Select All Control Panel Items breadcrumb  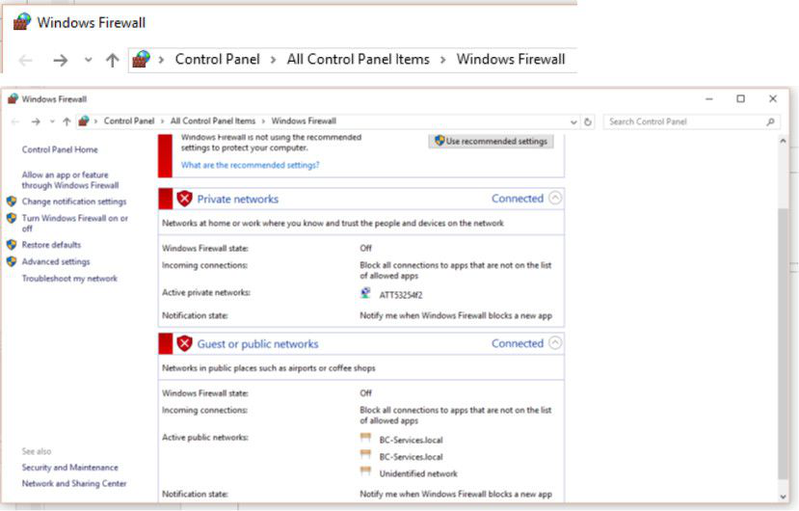[212, 122]
